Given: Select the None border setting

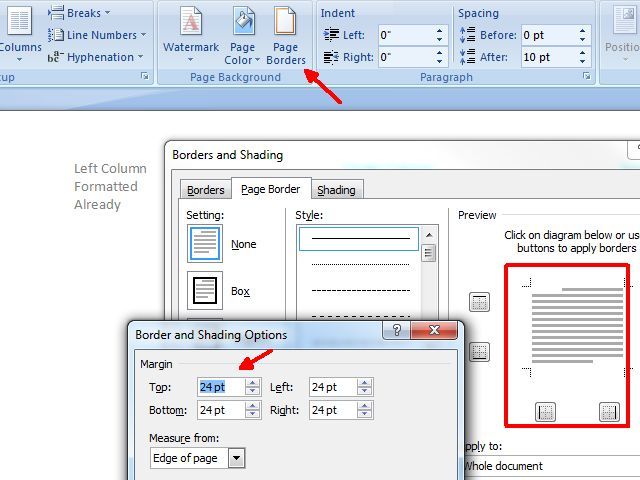Looking at the screenshot, I should [205, 244].
